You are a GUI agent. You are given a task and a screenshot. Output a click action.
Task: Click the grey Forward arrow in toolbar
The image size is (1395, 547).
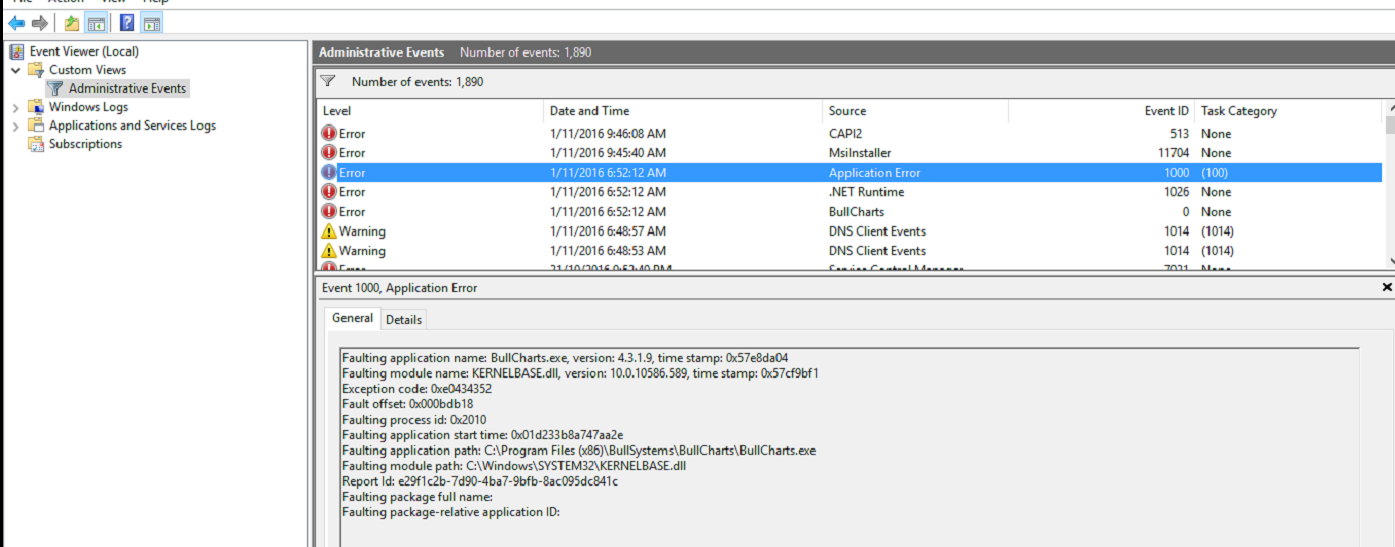coord(40,22)
